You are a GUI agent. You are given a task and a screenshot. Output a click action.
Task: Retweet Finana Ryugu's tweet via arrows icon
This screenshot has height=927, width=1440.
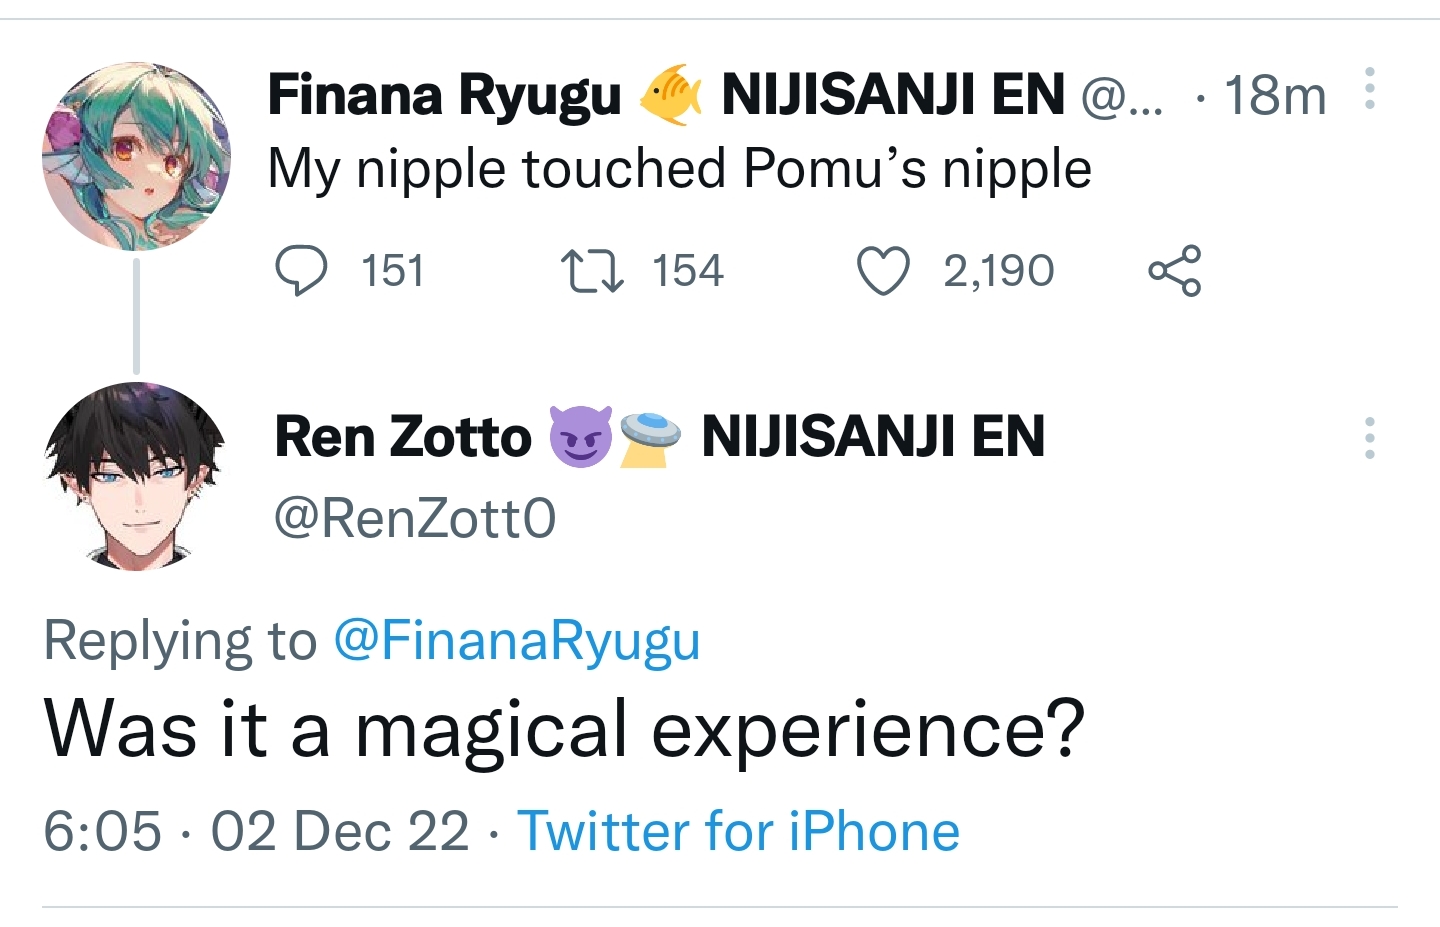click(593, 271)
